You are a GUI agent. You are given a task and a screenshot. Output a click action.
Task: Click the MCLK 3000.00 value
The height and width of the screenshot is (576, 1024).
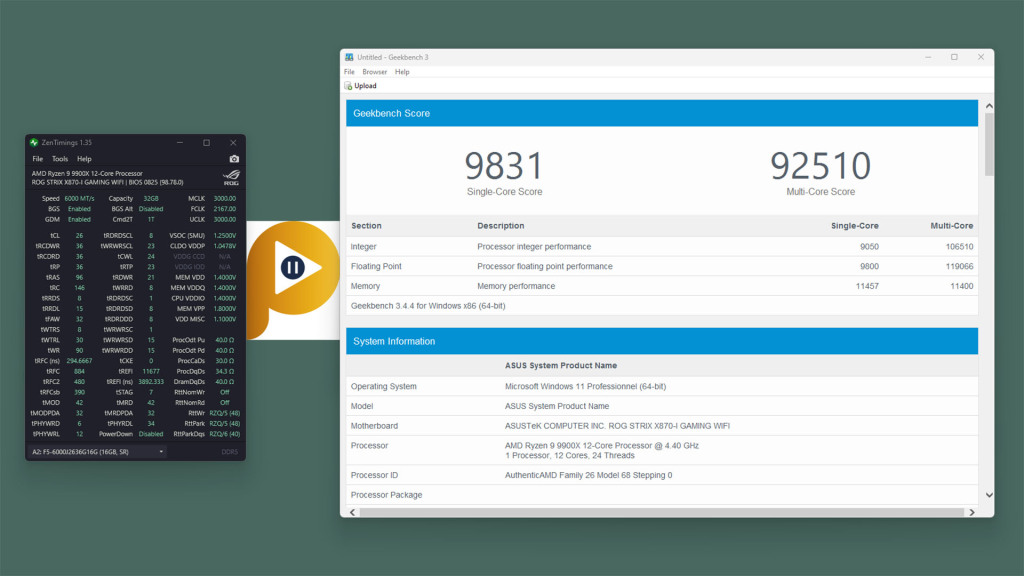coord(225,199)
